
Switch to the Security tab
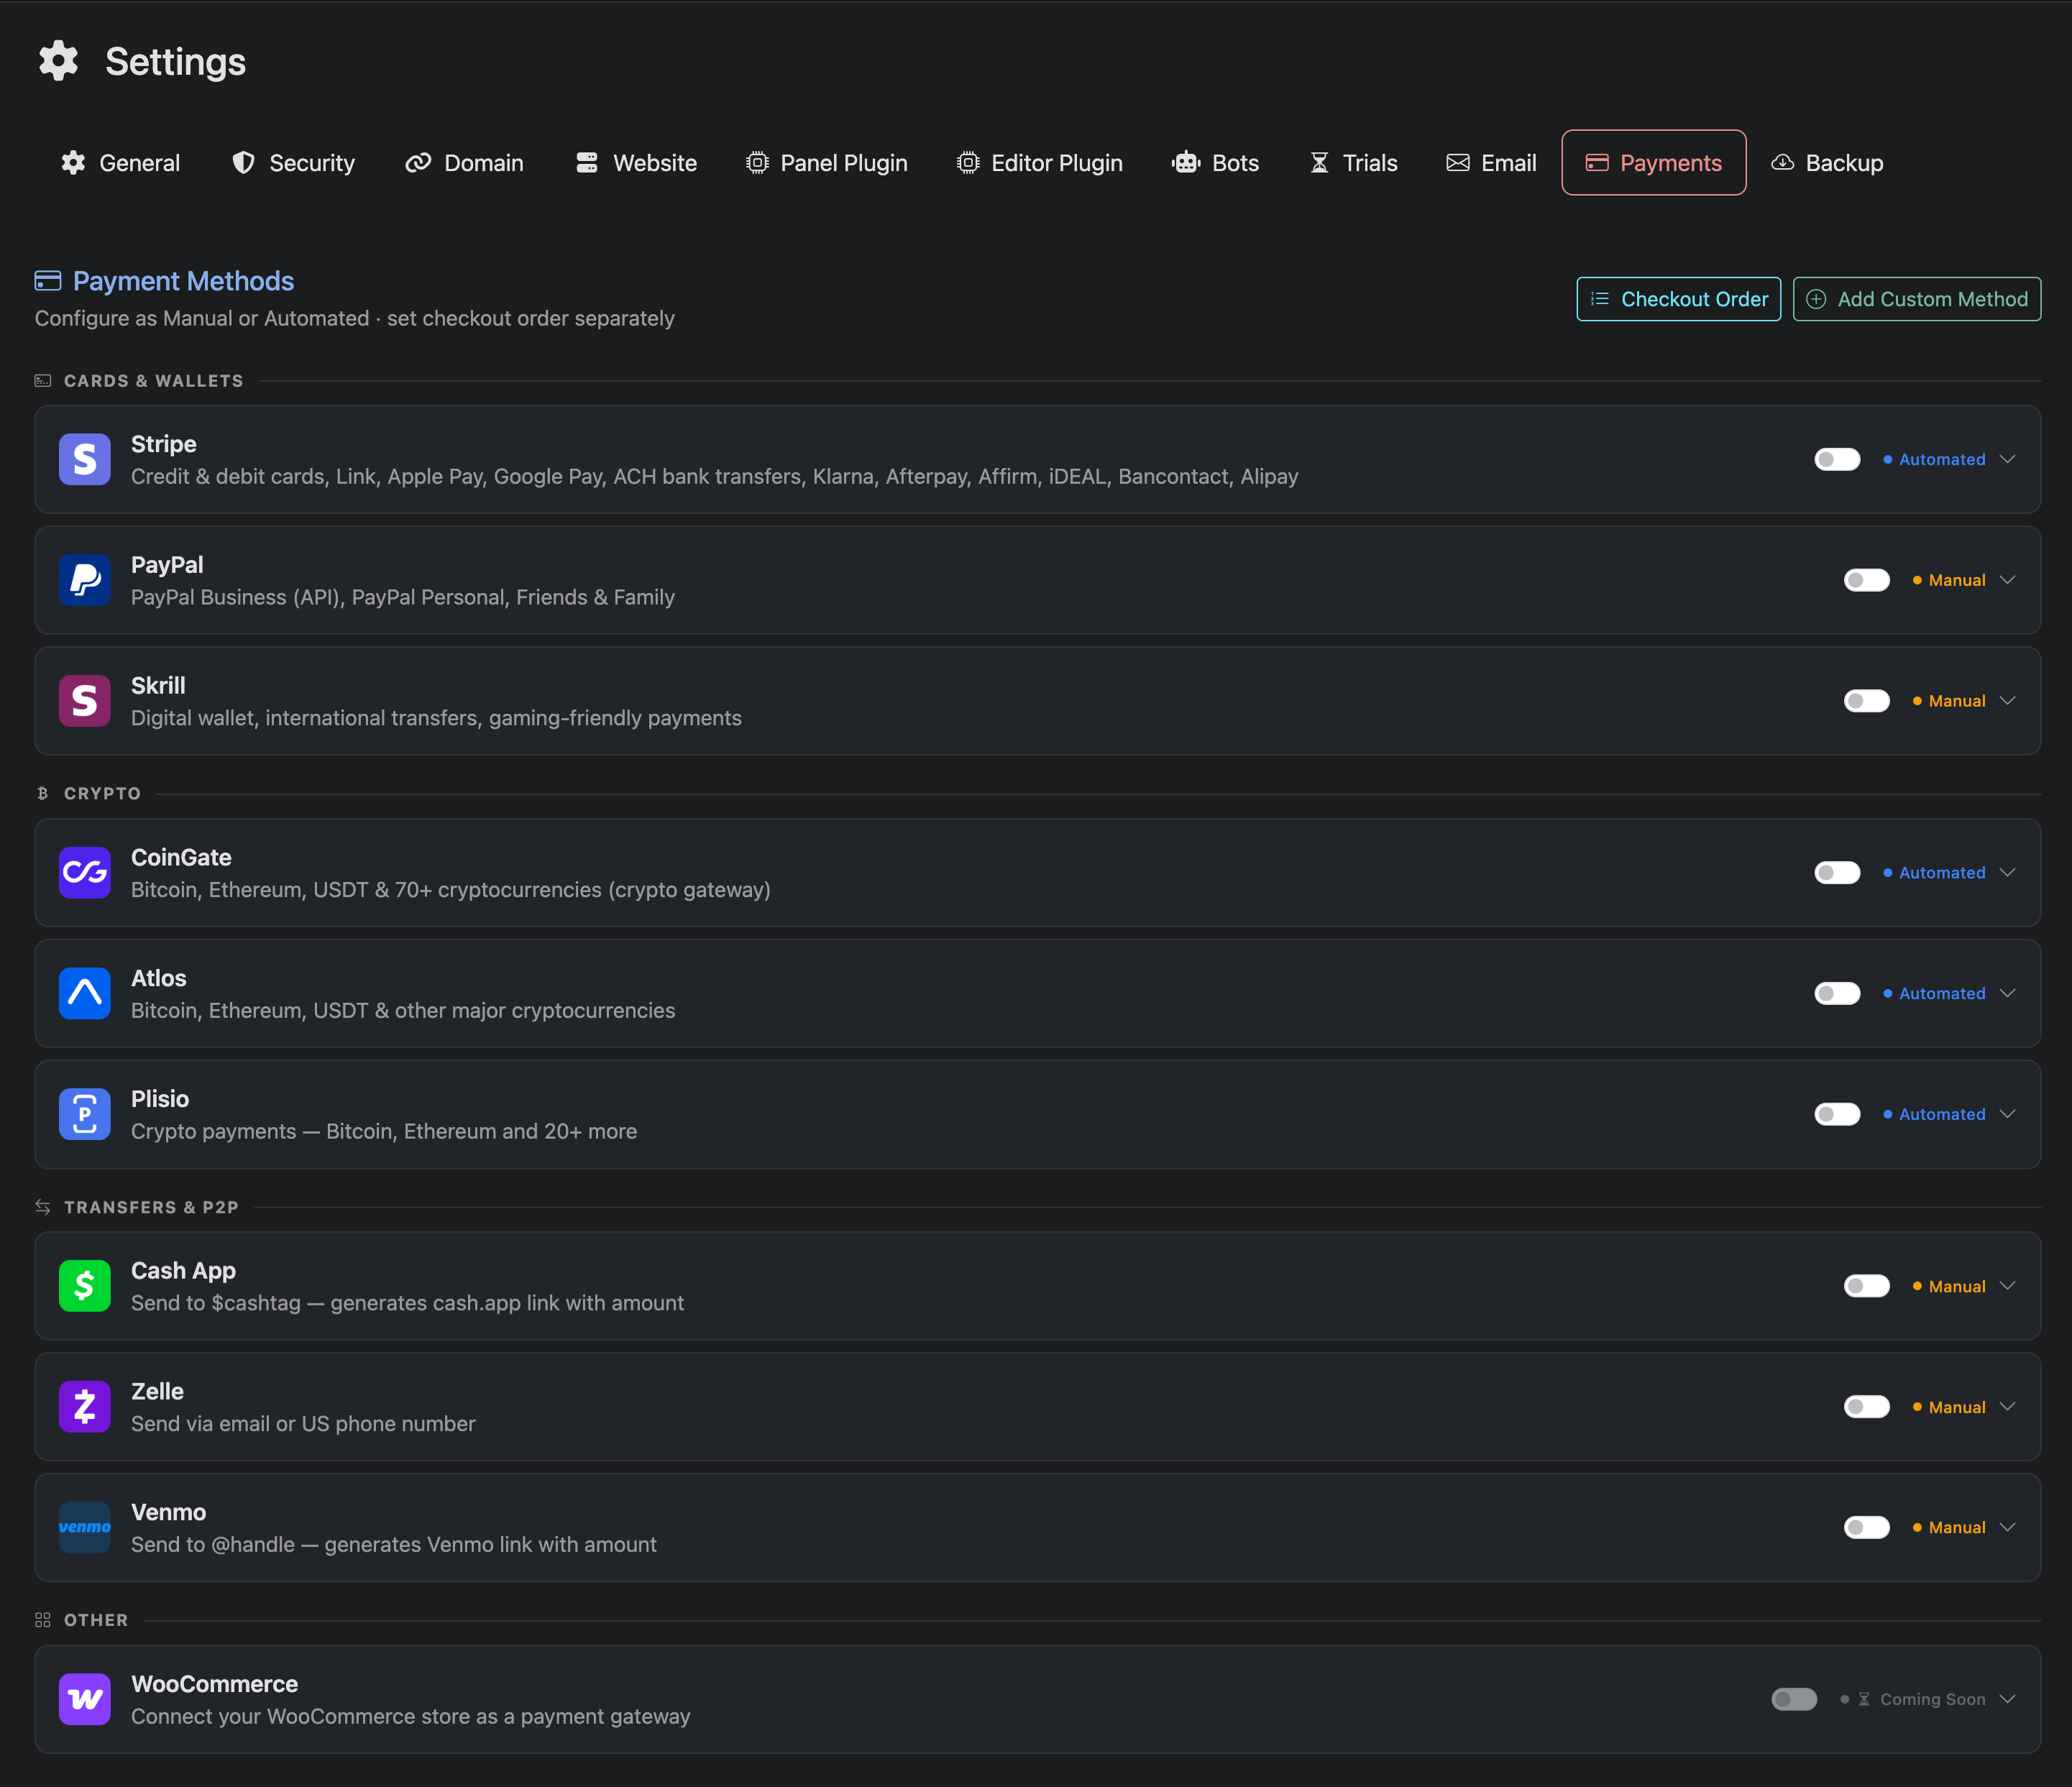293,163
